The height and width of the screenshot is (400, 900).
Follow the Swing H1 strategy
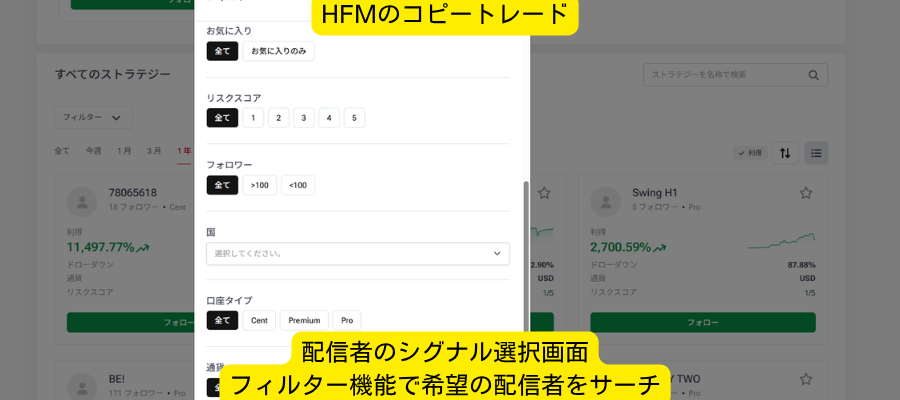tap(703, 323)
